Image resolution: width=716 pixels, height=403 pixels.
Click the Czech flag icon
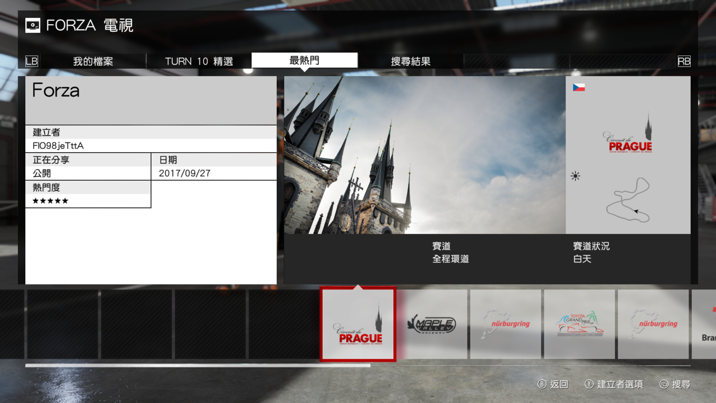[579, 88]
